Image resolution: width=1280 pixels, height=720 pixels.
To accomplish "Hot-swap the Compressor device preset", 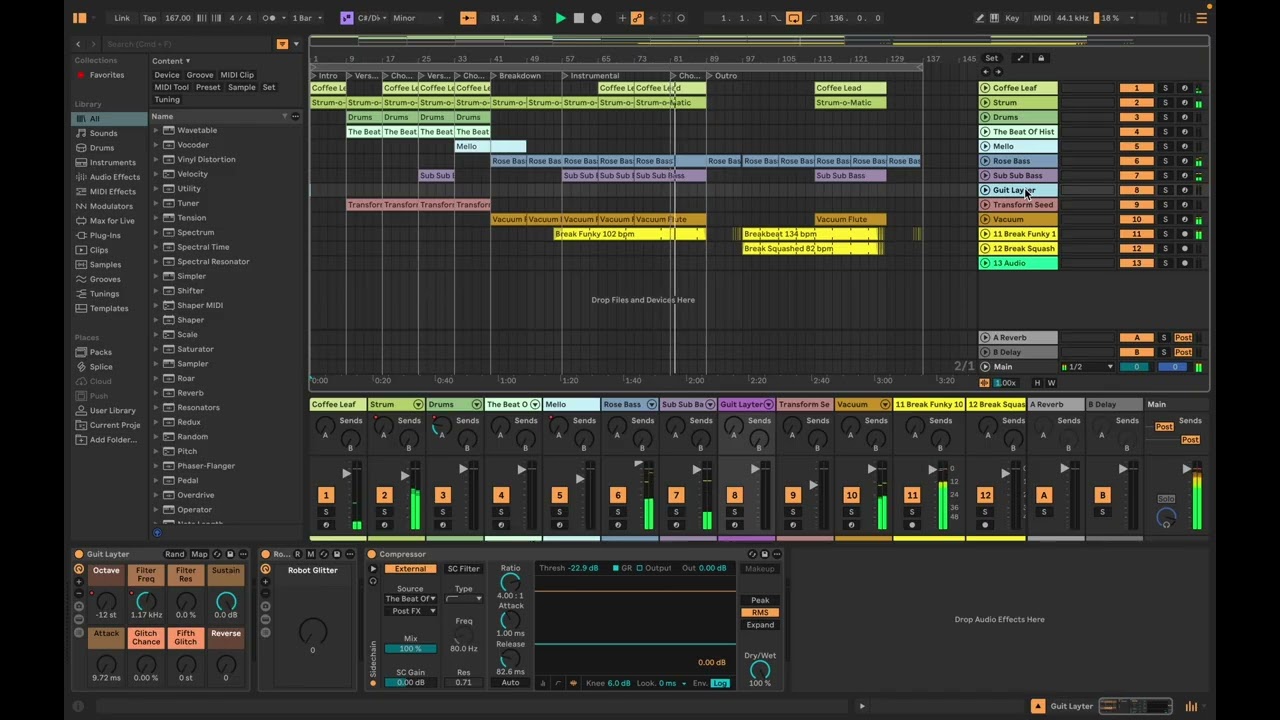I will tap(752, 554).
